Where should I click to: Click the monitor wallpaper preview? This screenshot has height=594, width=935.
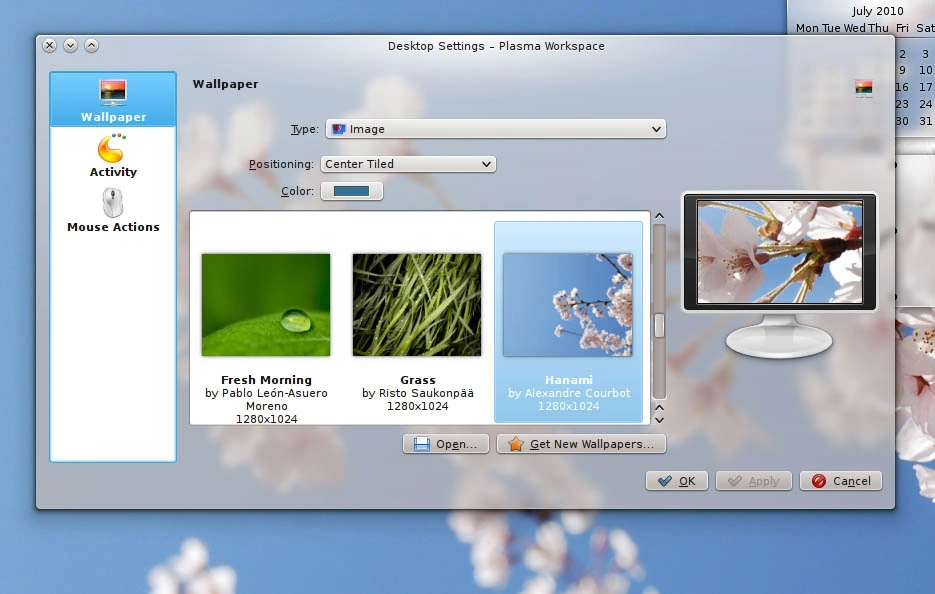[779, 252]
